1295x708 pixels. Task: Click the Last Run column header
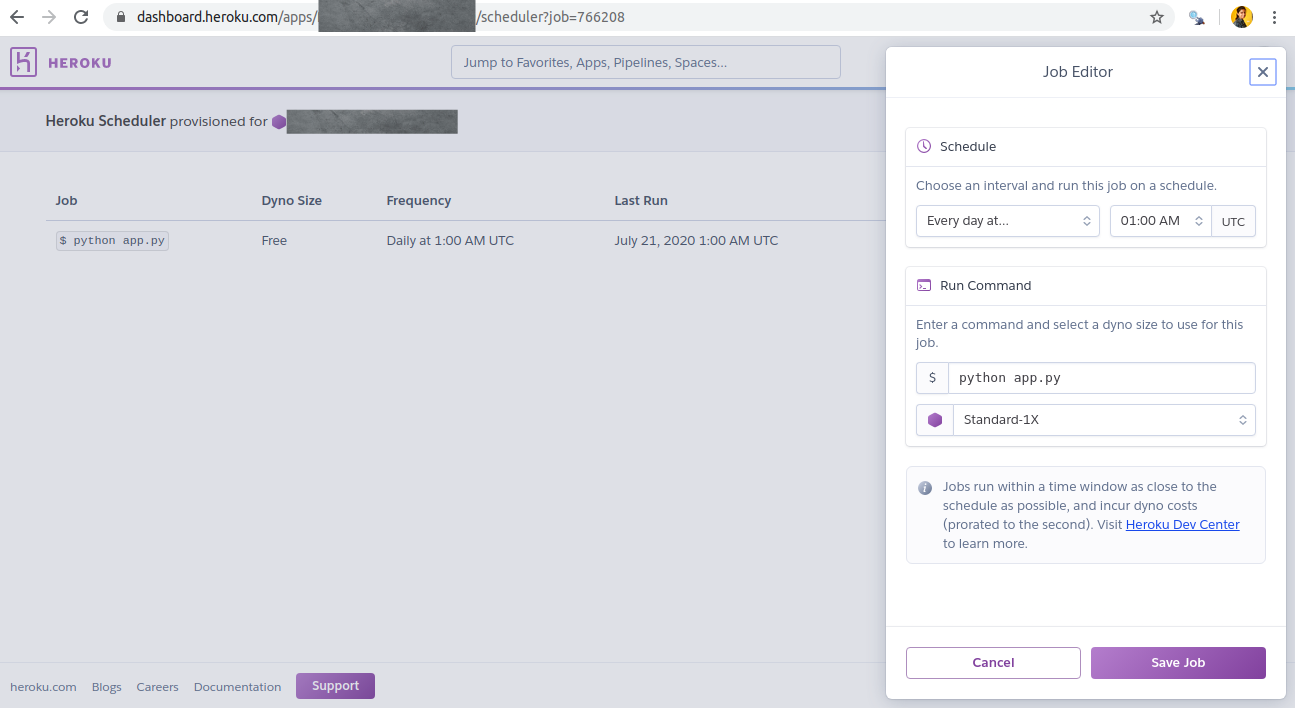coord(641,201)
